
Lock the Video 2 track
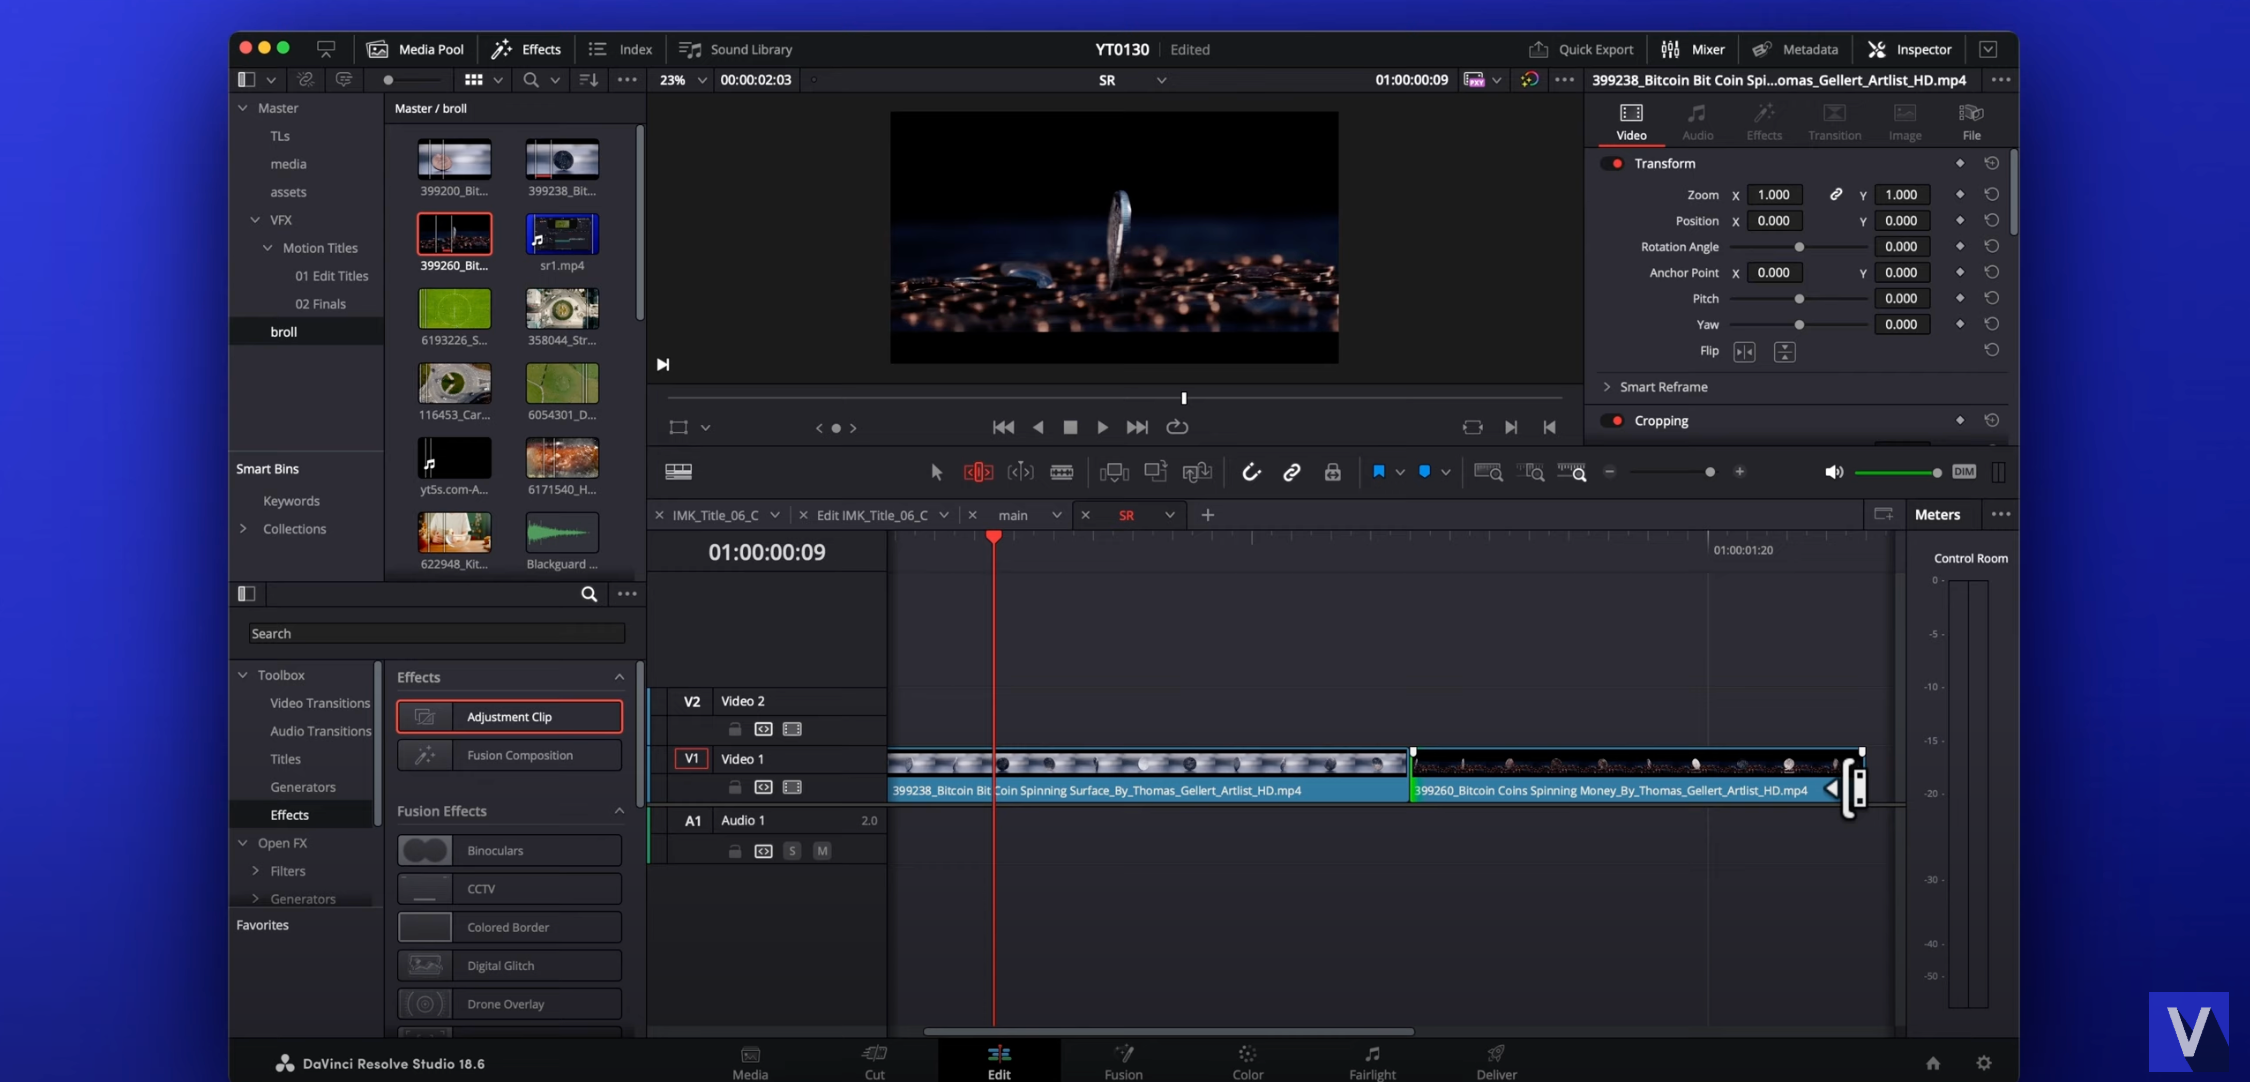click(x=735, y=729)
